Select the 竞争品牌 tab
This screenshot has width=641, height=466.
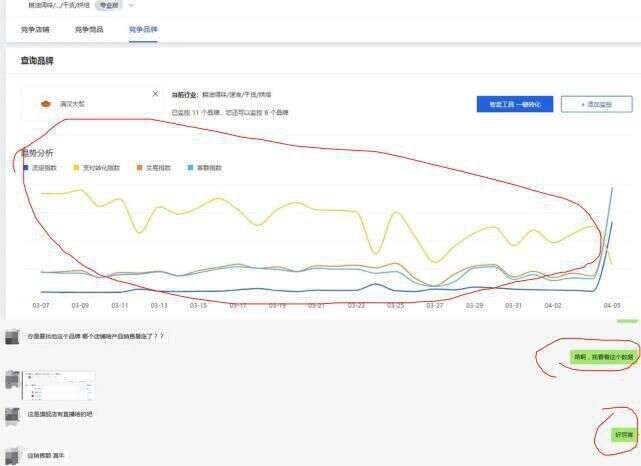pos(142,30)
